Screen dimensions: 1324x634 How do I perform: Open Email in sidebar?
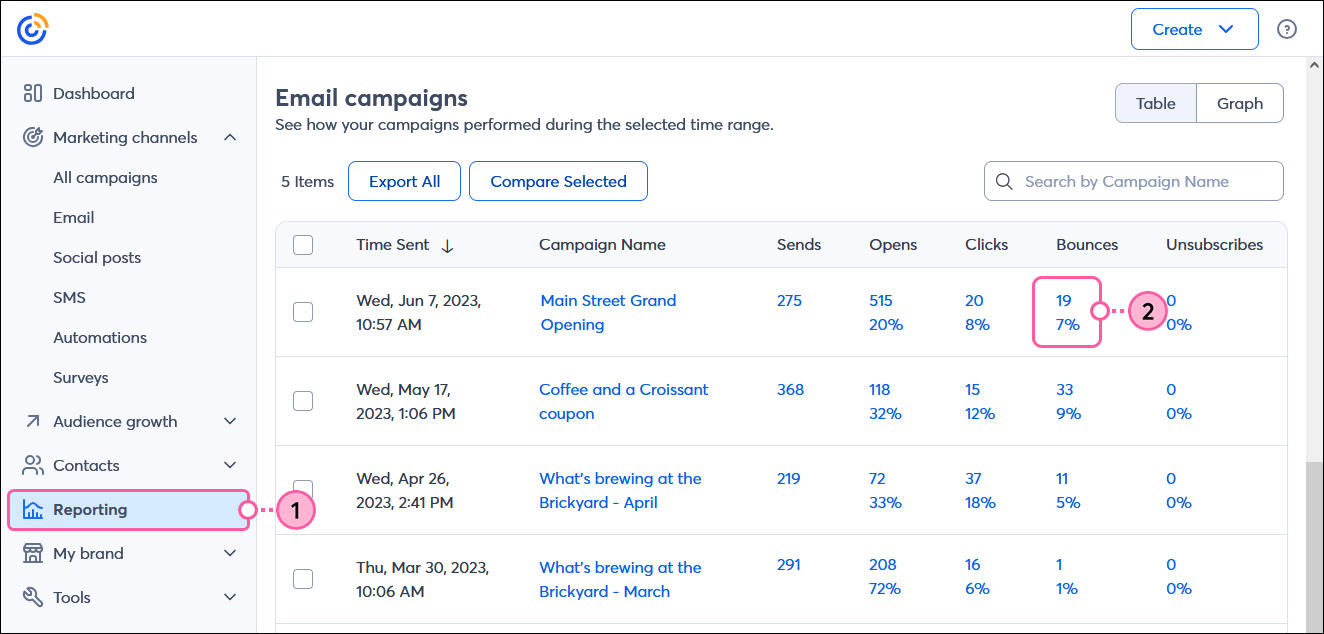point(74,217)
